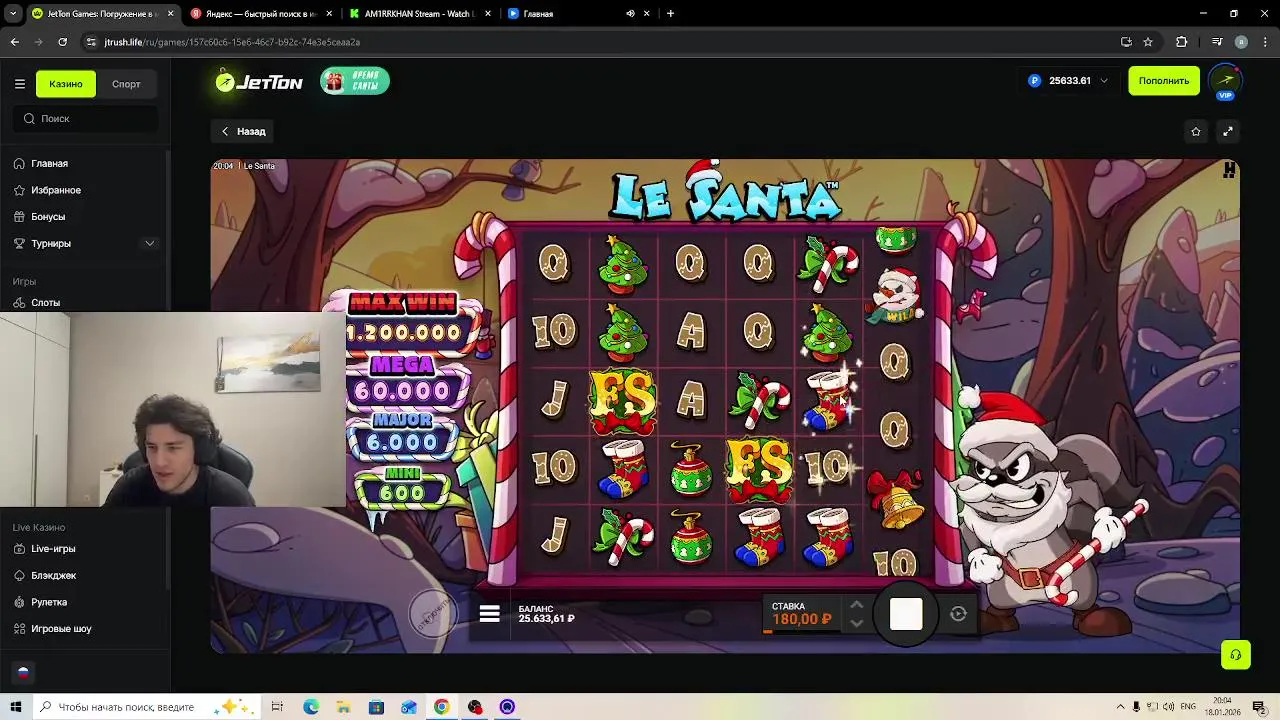
Task: Expand the Турниры chevron
Action: click(150, 243)
